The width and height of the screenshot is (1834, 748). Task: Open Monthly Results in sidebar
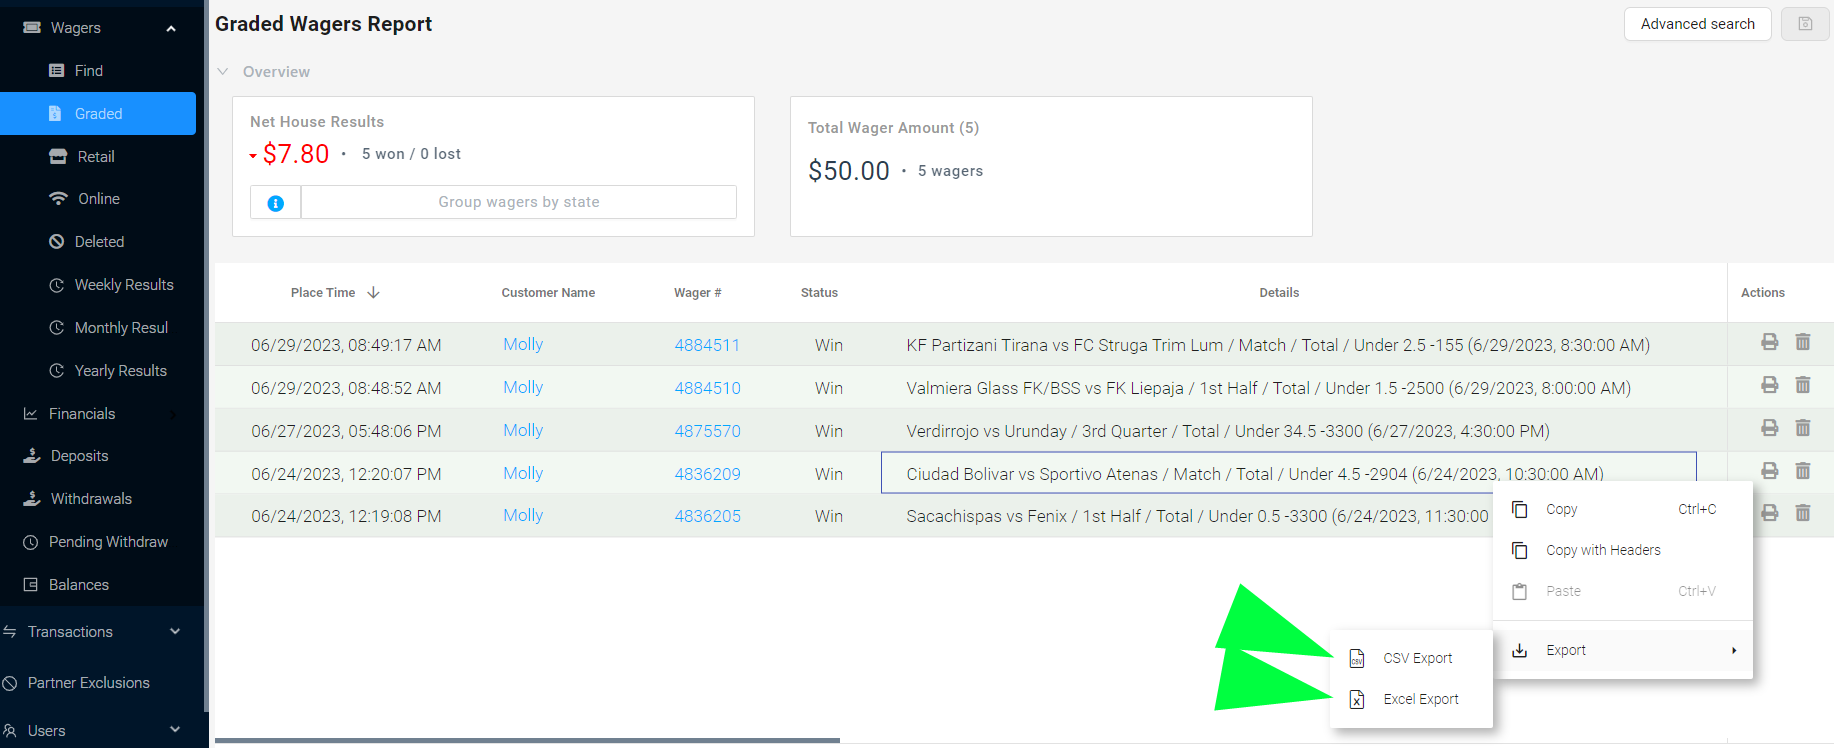(121, 328)
